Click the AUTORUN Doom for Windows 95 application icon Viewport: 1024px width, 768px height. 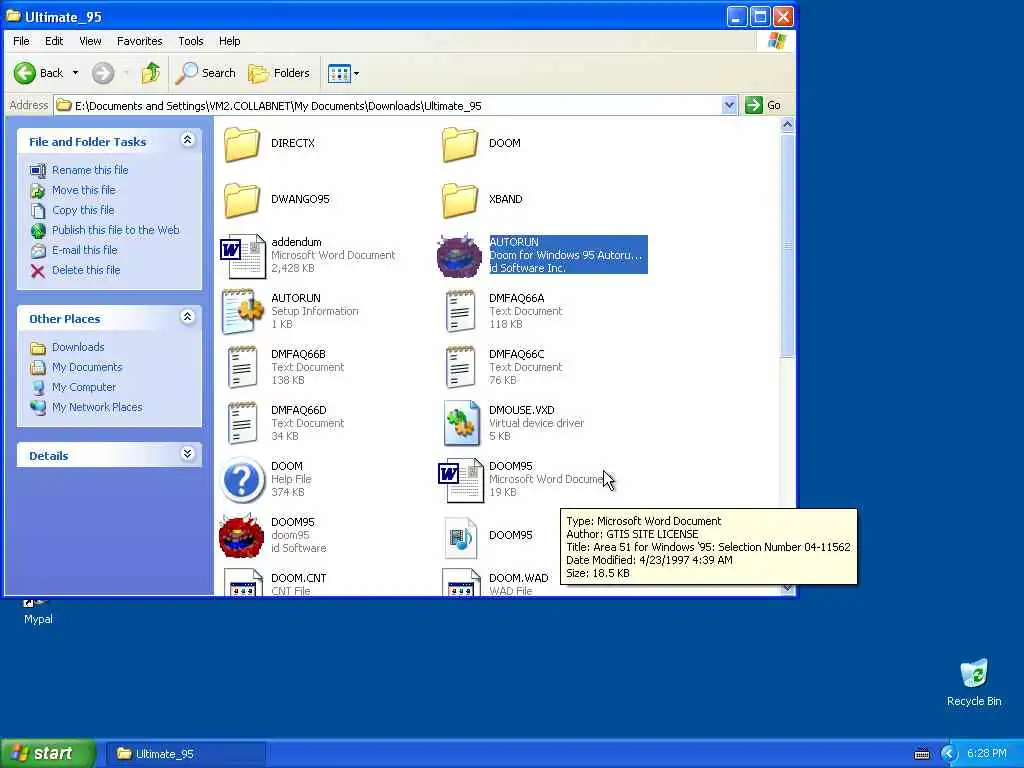point(460,255)
